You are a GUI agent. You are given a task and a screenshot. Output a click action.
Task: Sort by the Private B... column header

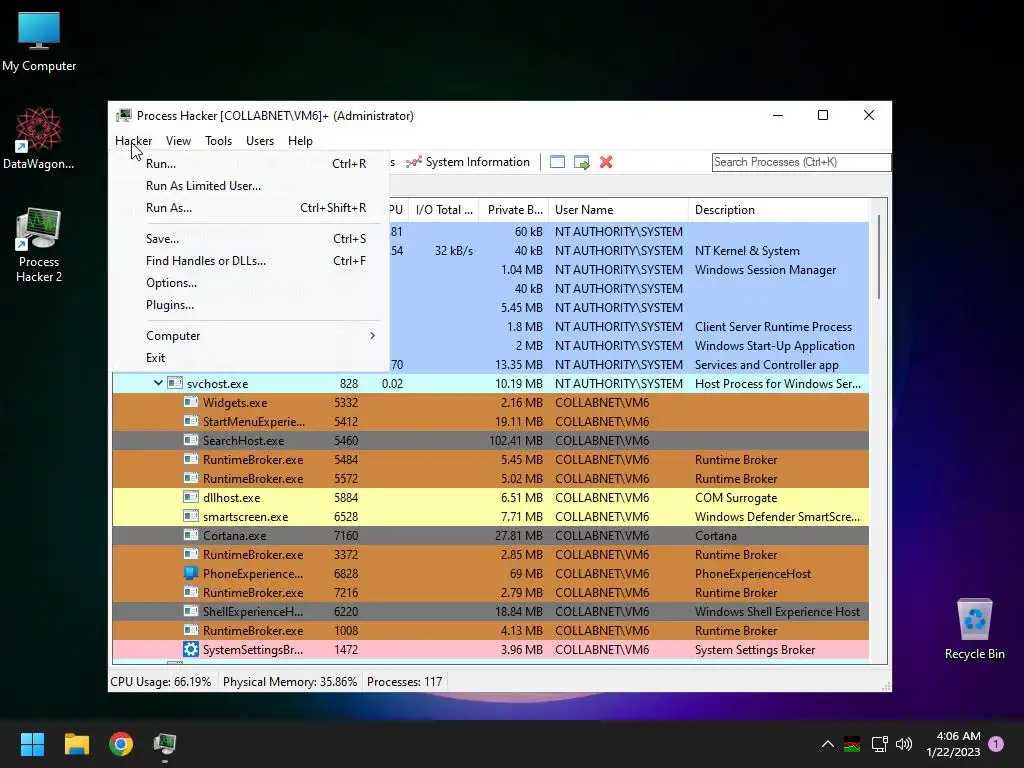514,210
